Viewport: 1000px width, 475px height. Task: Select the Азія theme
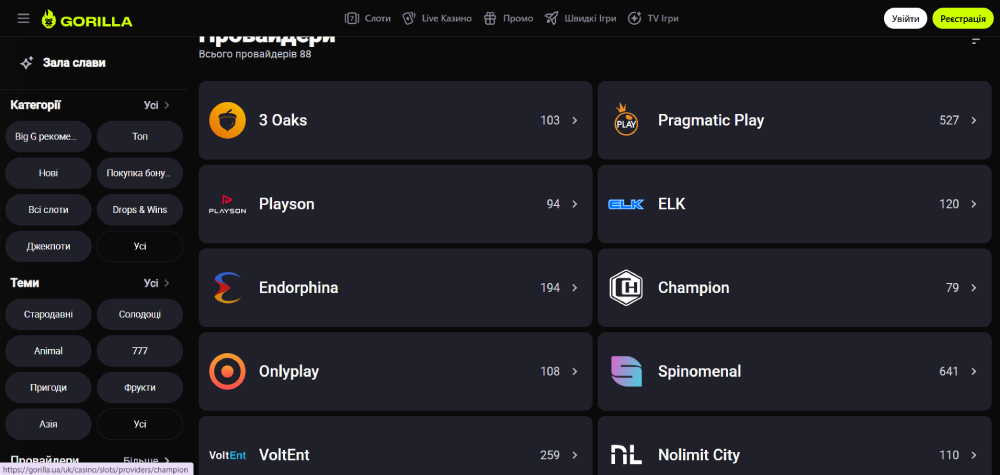click(x=48, y=424)
